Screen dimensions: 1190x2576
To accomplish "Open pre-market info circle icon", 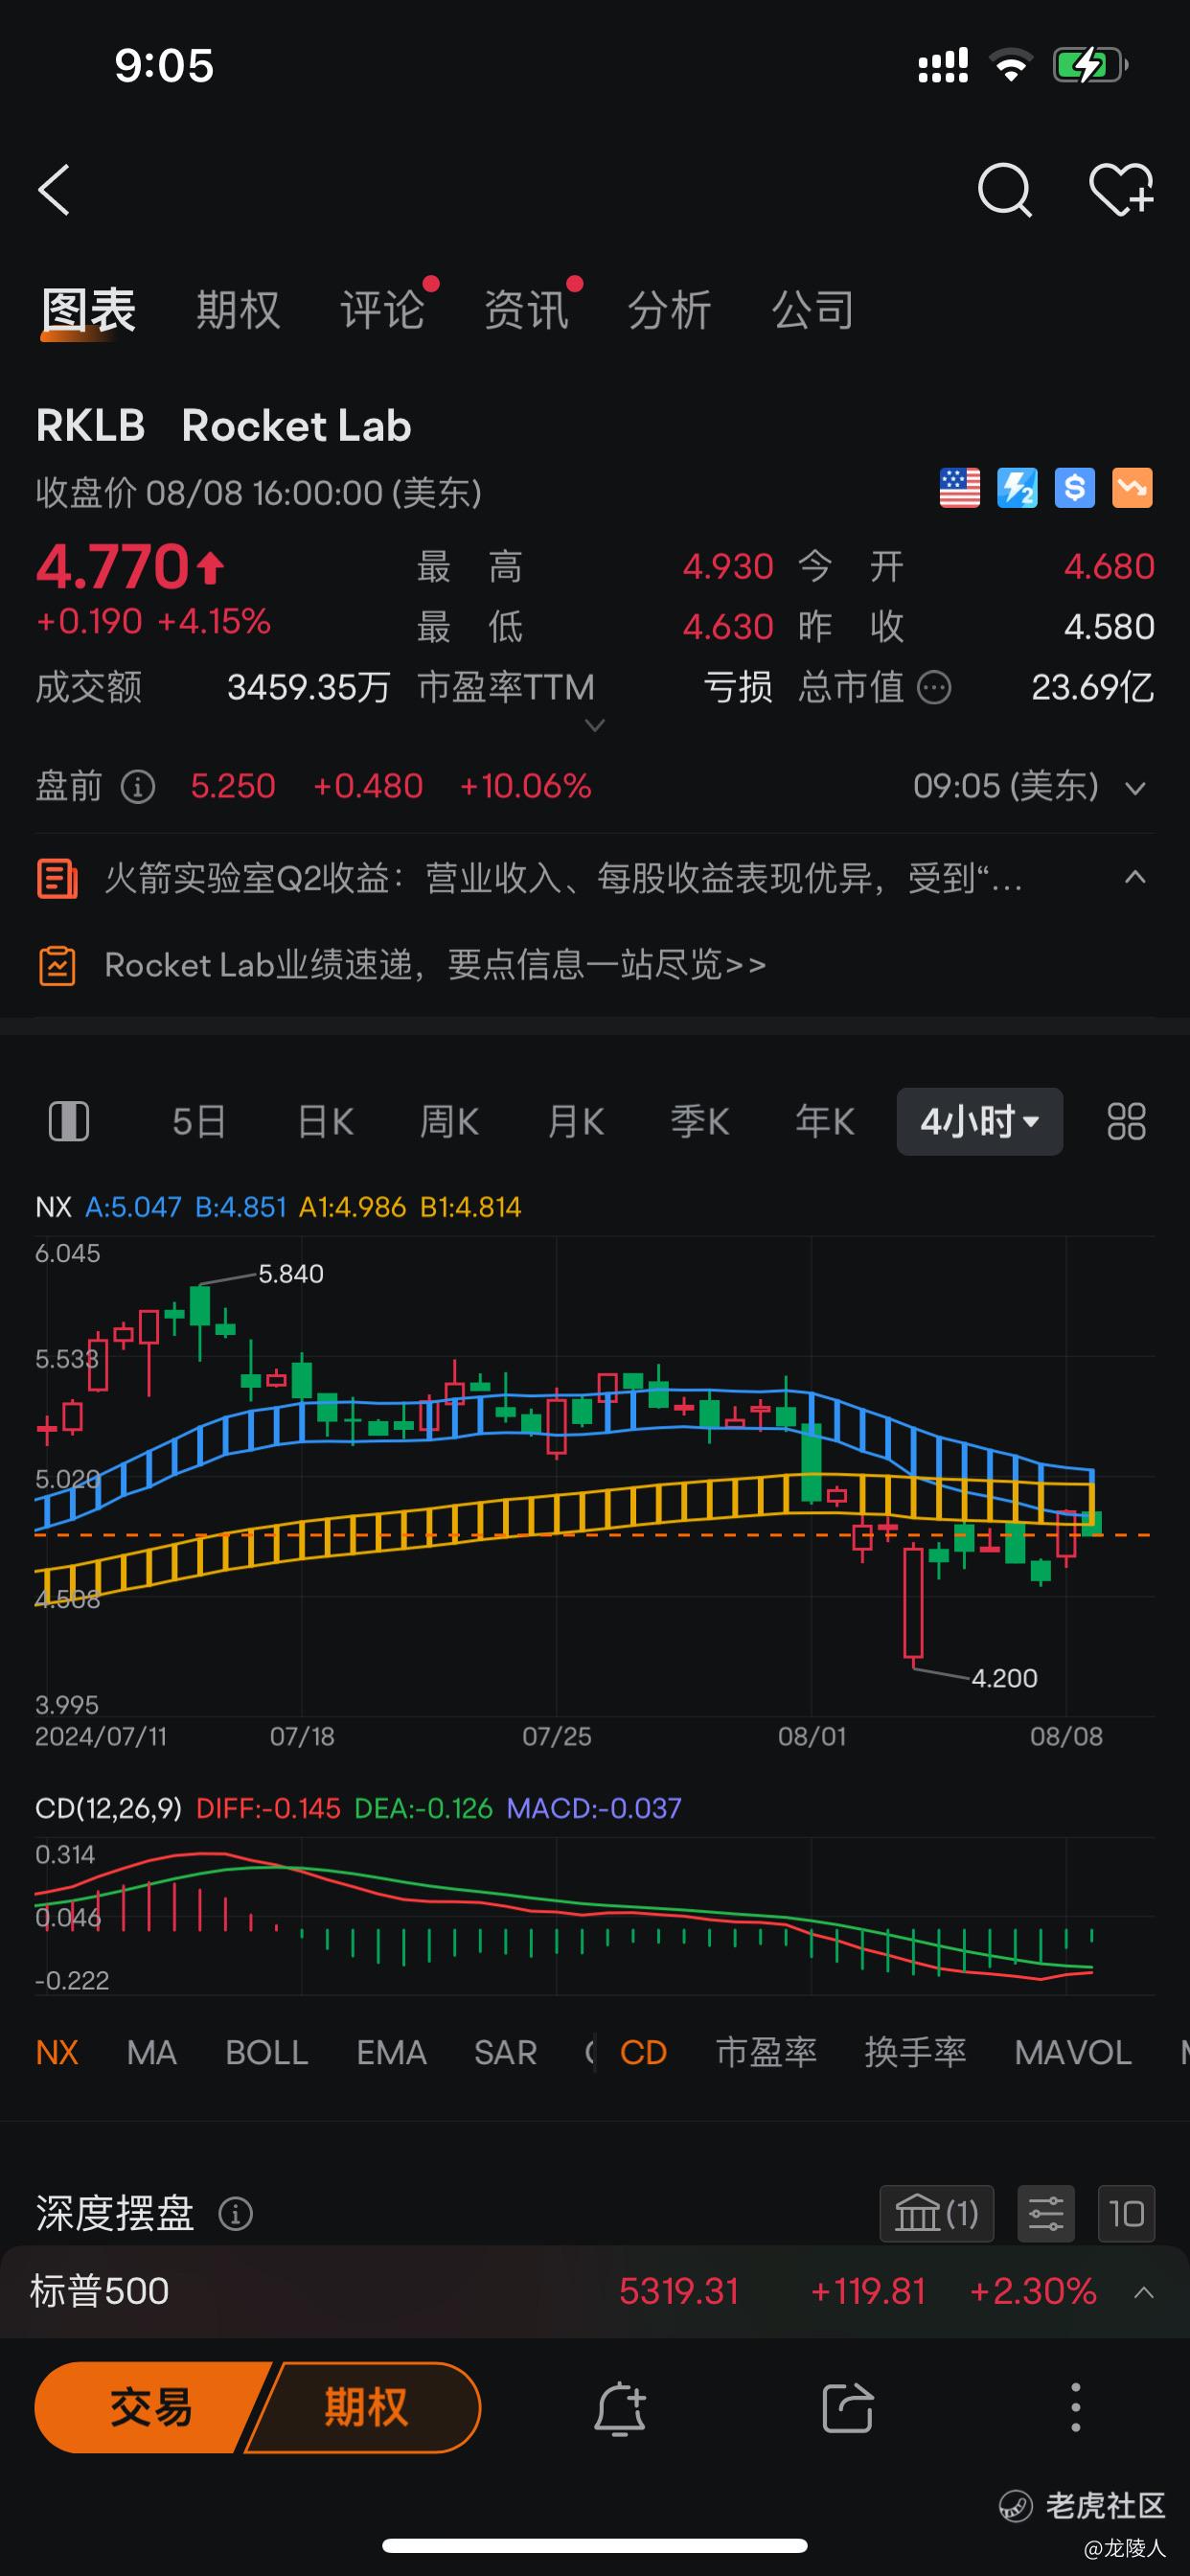I will coord(138,787).
